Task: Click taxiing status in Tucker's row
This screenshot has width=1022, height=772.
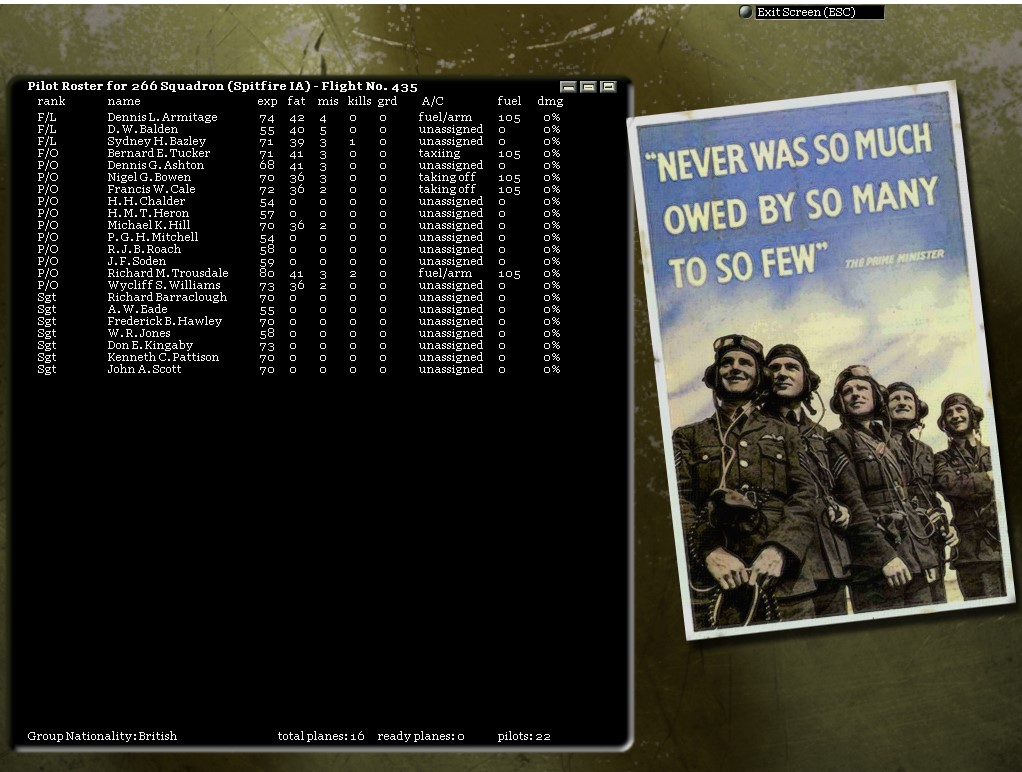Action: [439, 153]
